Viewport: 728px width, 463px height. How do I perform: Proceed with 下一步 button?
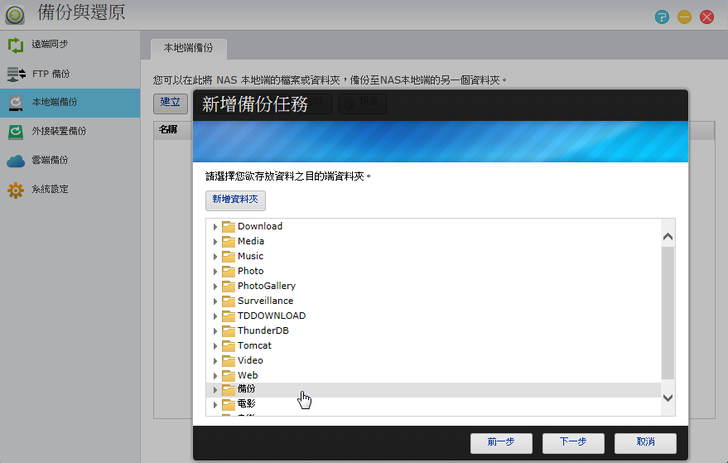(573, 443)
